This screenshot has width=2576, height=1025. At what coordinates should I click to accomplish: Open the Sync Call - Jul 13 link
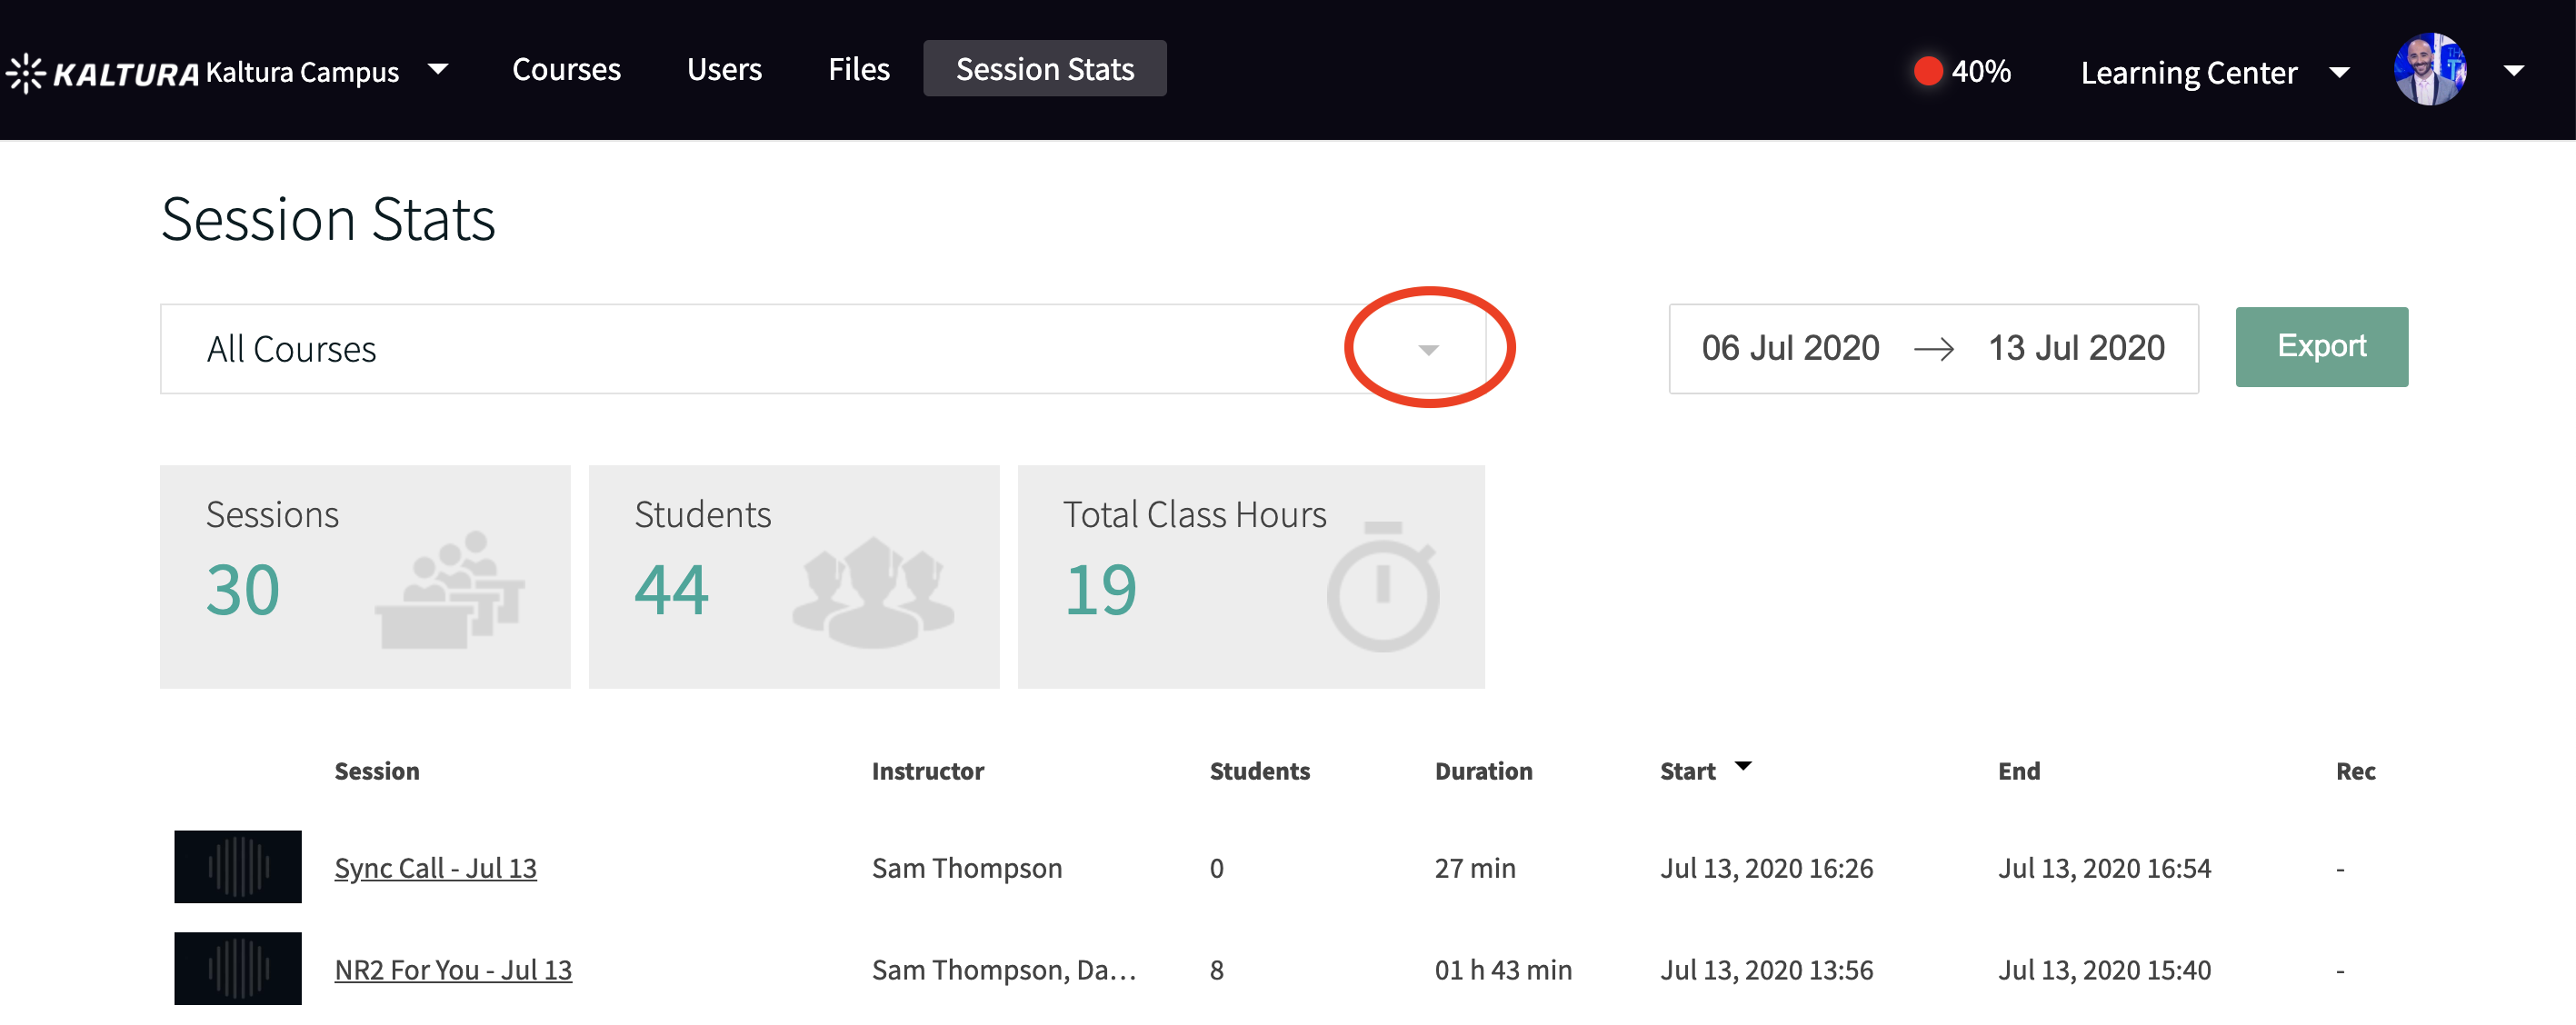(x=435, y=867)
